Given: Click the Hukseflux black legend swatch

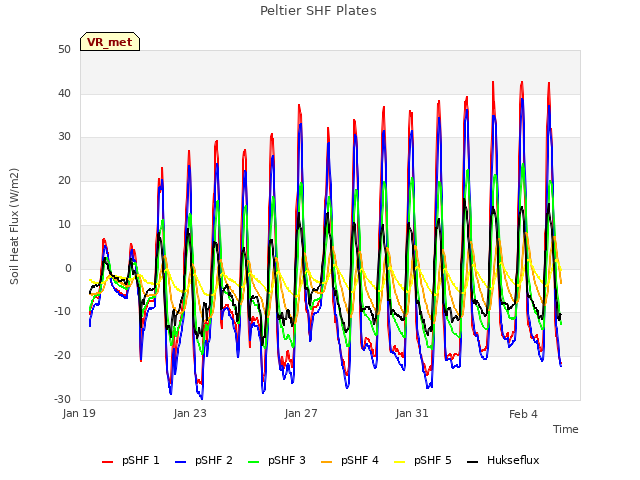Looking at the screenshot, I should point(472,462).
